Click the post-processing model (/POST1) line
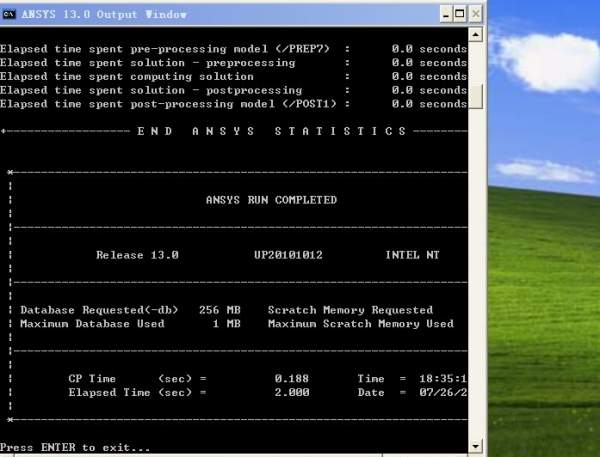This screenshot has width=600, height=457. (x=233, y=104)
